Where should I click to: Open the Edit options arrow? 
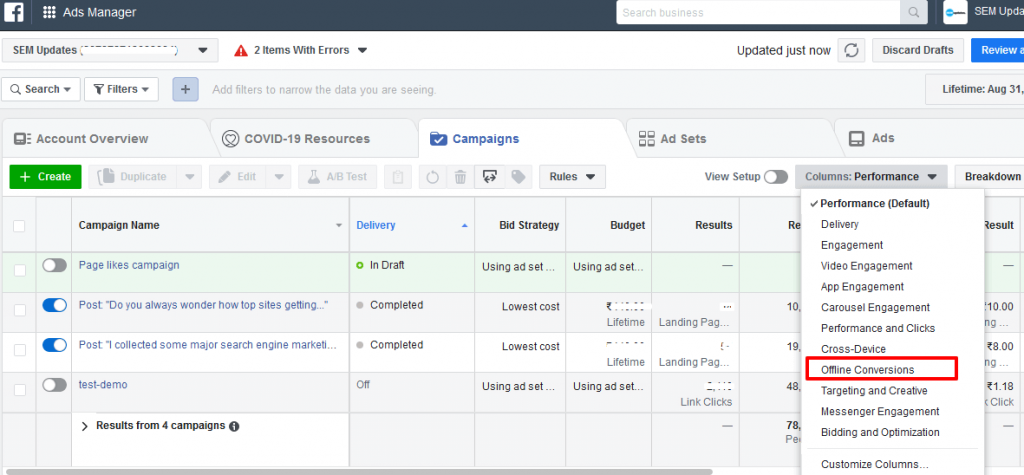pos(279,176)
